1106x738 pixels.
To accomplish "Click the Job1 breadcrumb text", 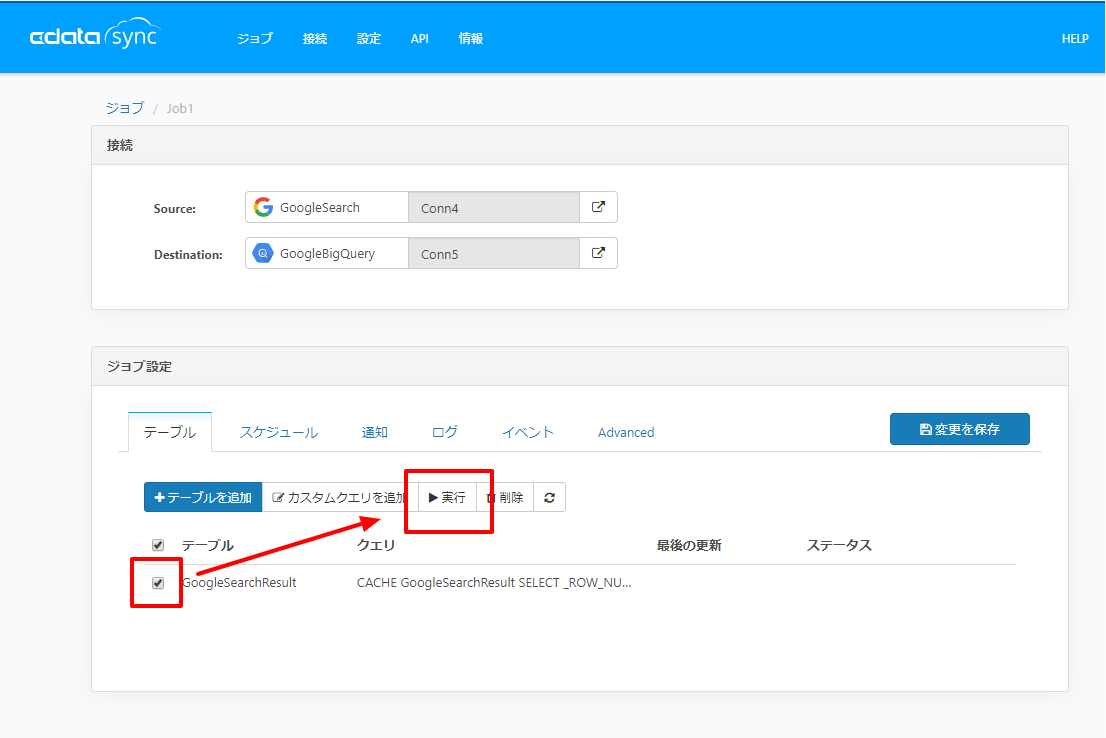I will [x=180, y=109].
